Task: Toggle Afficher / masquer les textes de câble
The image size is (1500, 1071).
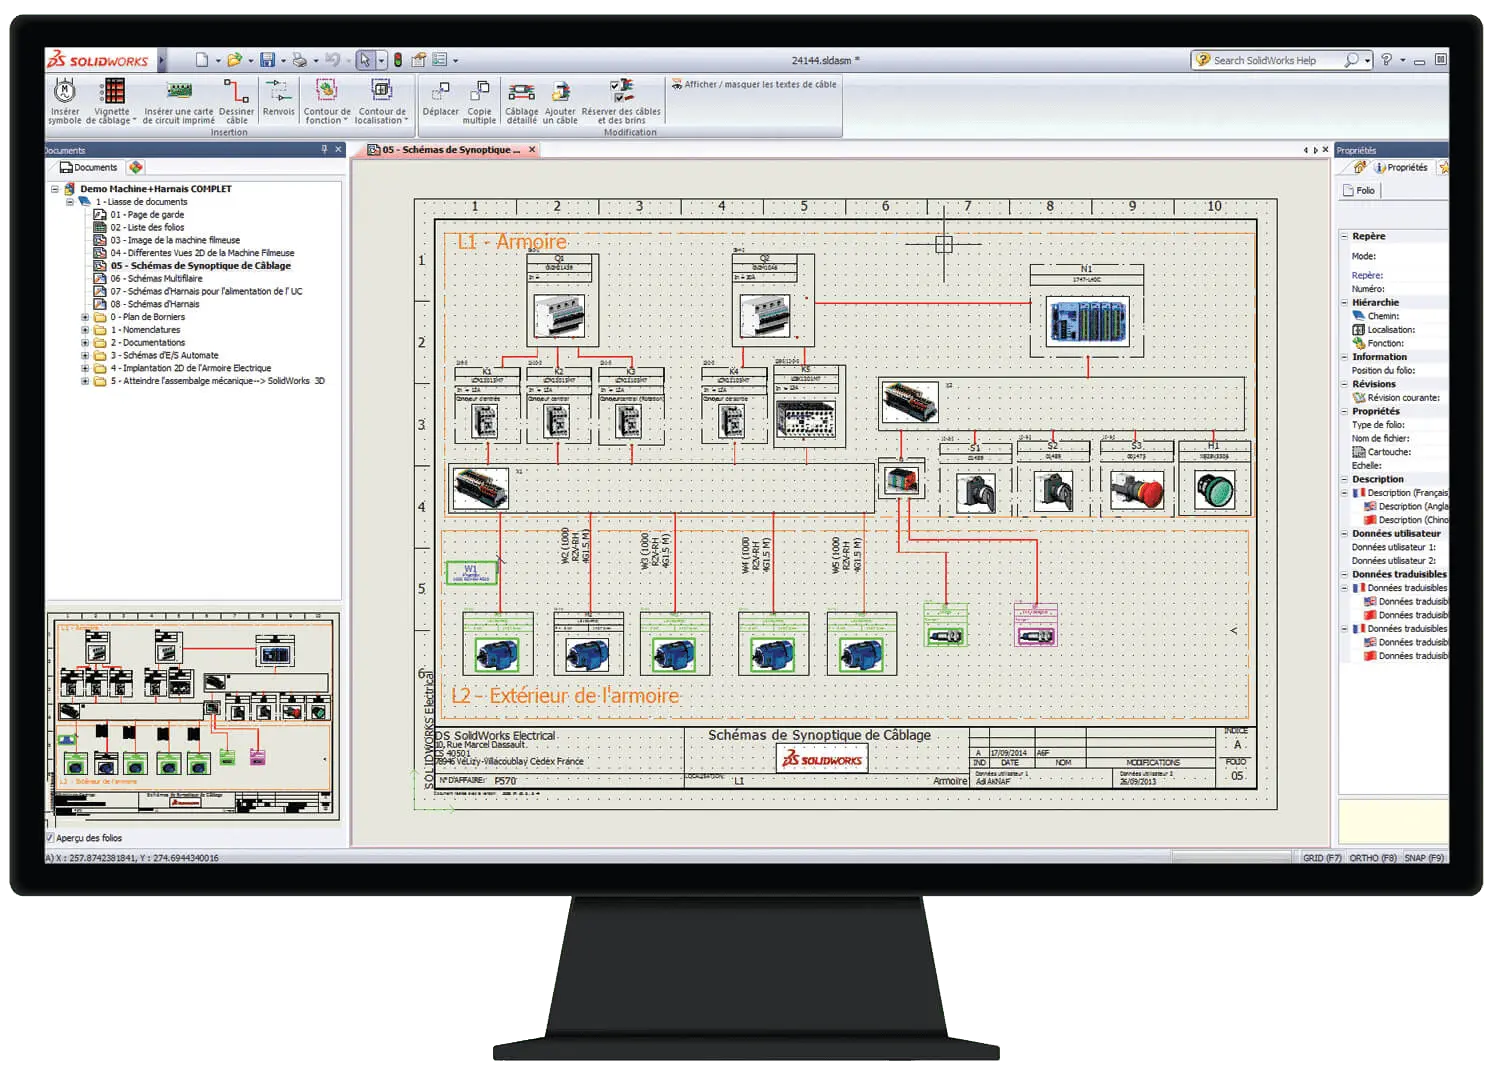Action: click(x=754, y=85)
